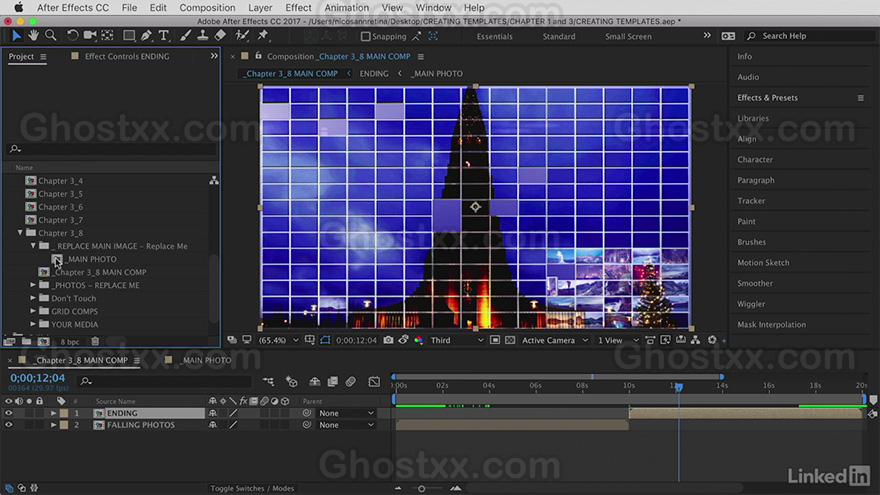Open the Apple menu

click(x=19, y=8)
